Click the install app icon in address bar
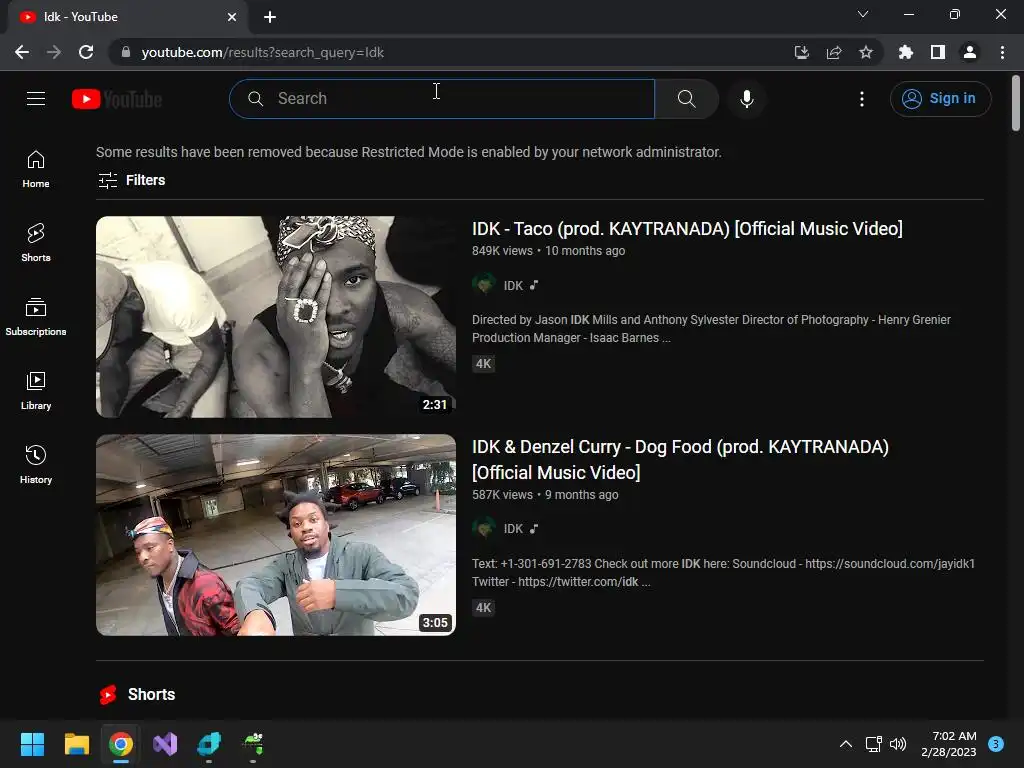 (x=801, y=52)
